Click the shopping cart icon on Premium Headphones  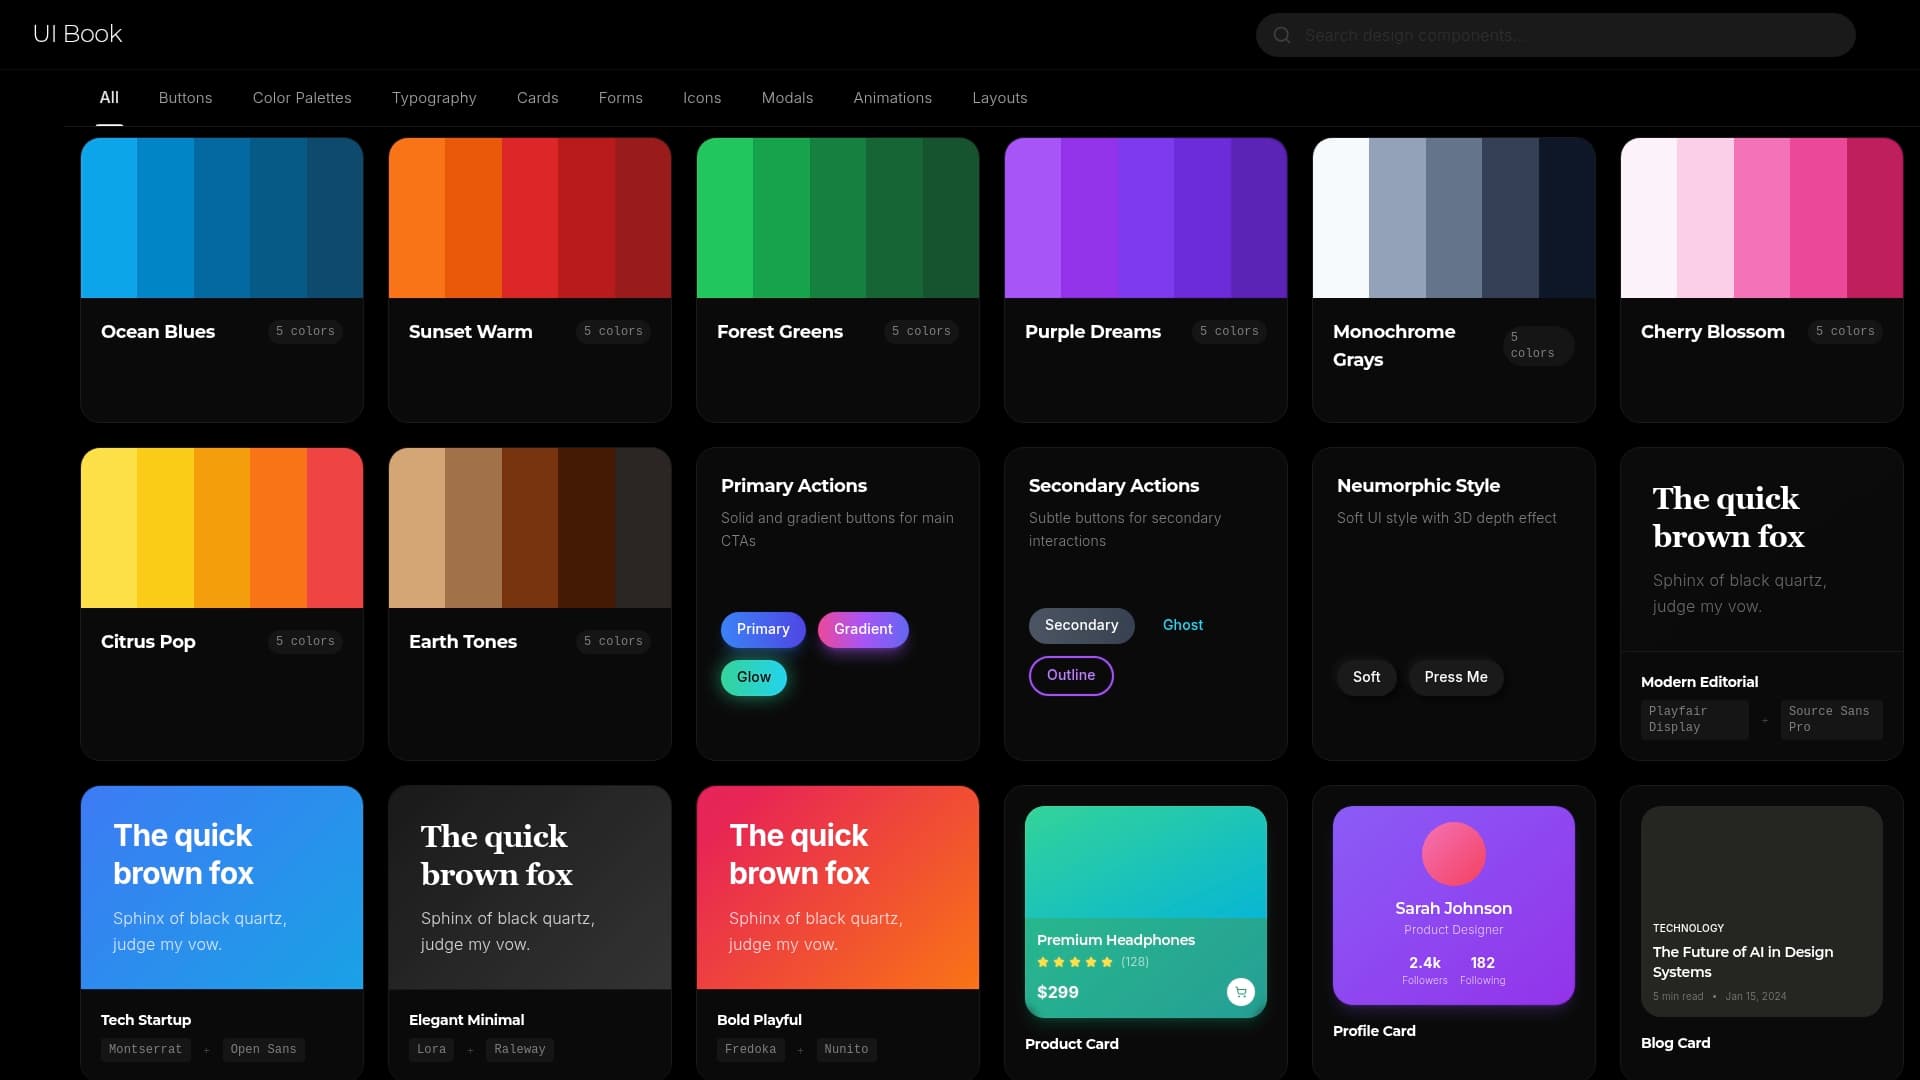coord(1240,992)
